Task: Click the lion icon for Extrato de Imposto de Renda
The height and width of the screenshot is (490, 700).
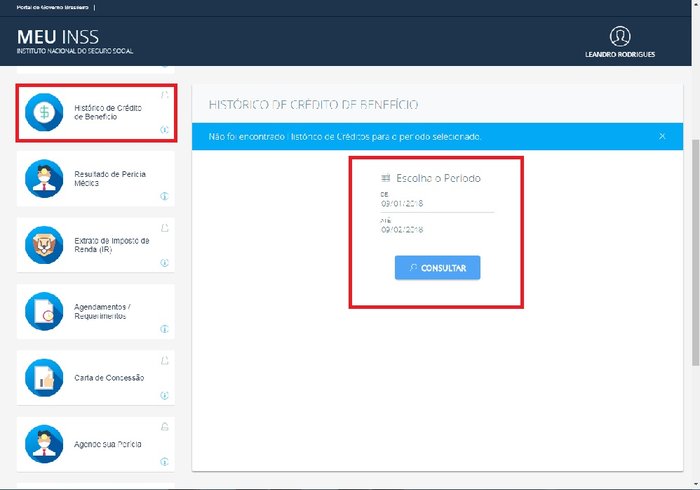Action: click(44, 245)
